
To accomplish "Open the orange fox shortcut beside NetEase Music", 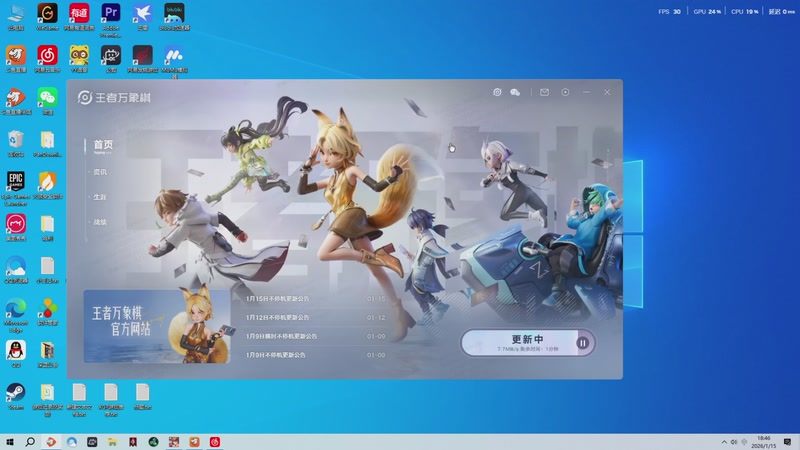I will click(x=16, y=59).
